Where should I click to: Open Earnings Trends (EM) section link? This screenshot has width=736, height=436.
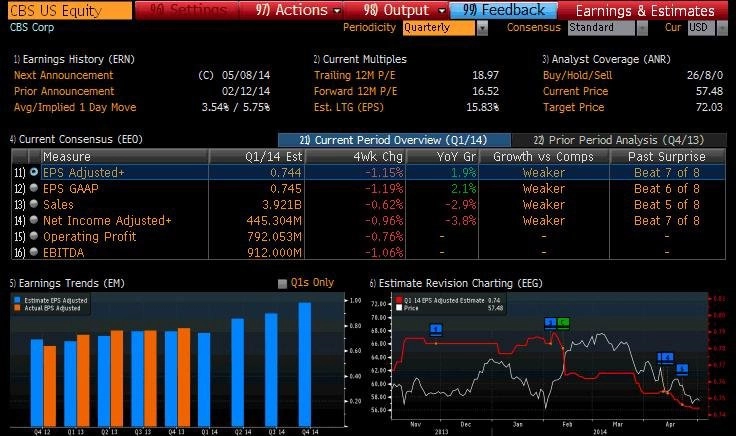pyautogui.click(x=67, y=283)
